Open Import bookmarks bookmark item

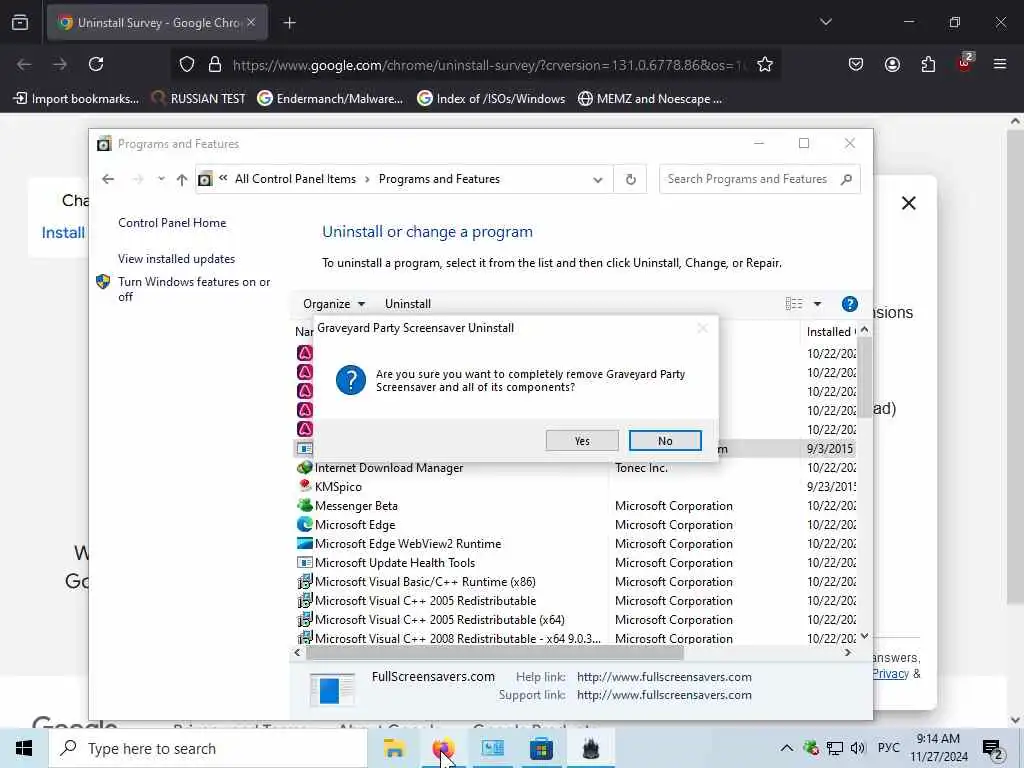pyautogui.click(x=76, y=99)
